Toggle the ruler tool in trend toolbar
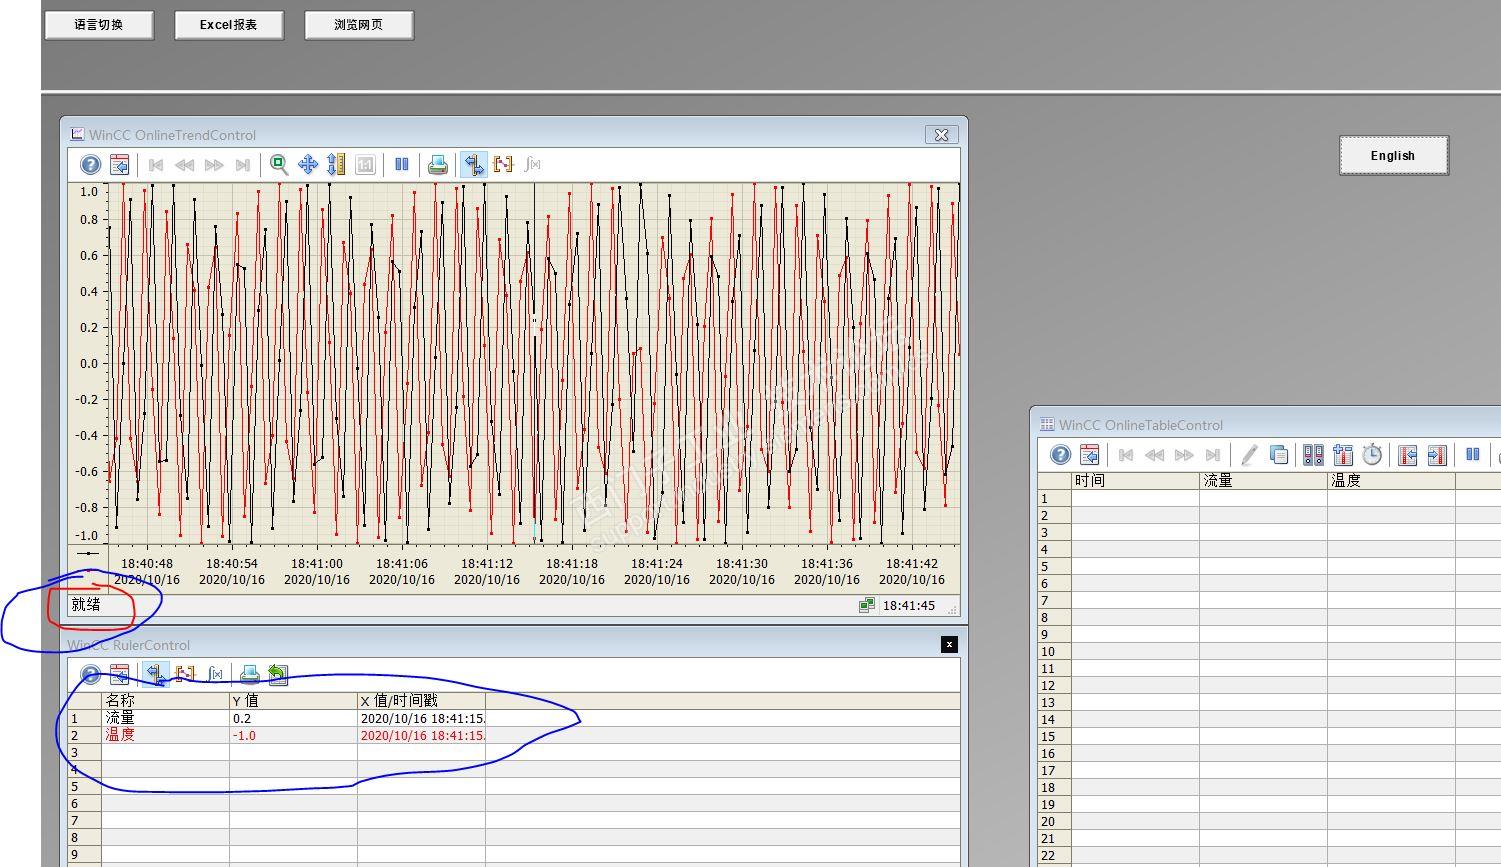 click(x=474, y=165)
